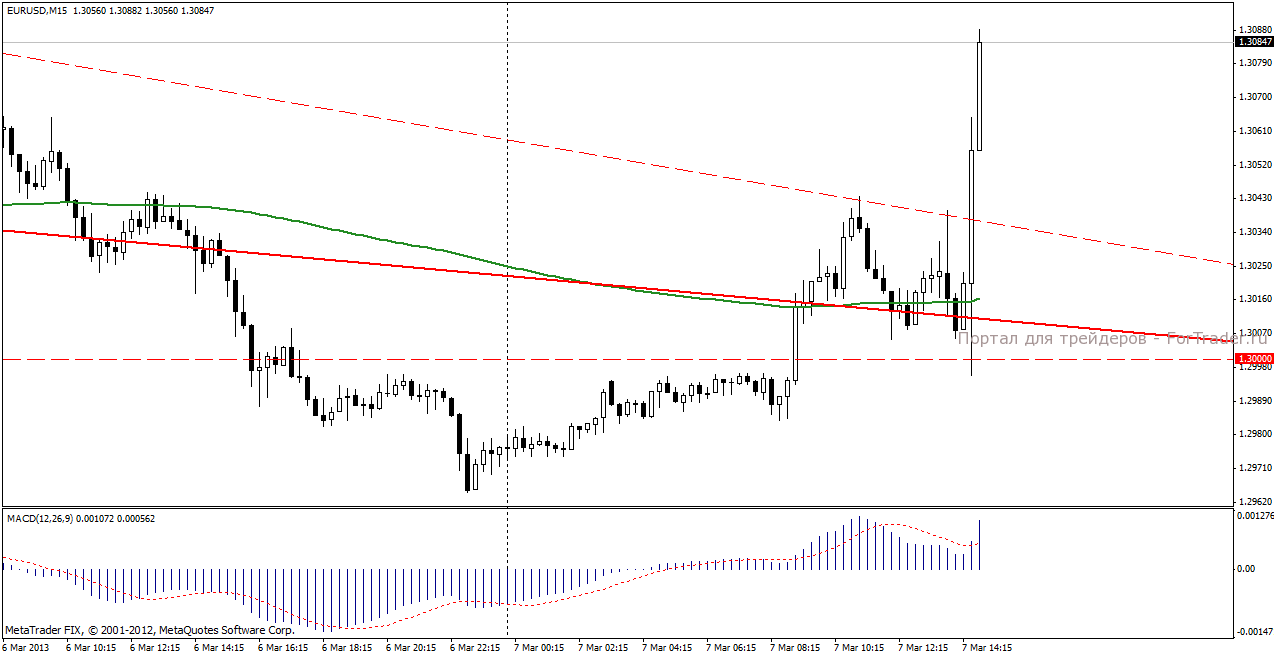Click the red 1.30000 price level tag
This screenshot has height=655, width=1274.
[x=1254, y=358]
